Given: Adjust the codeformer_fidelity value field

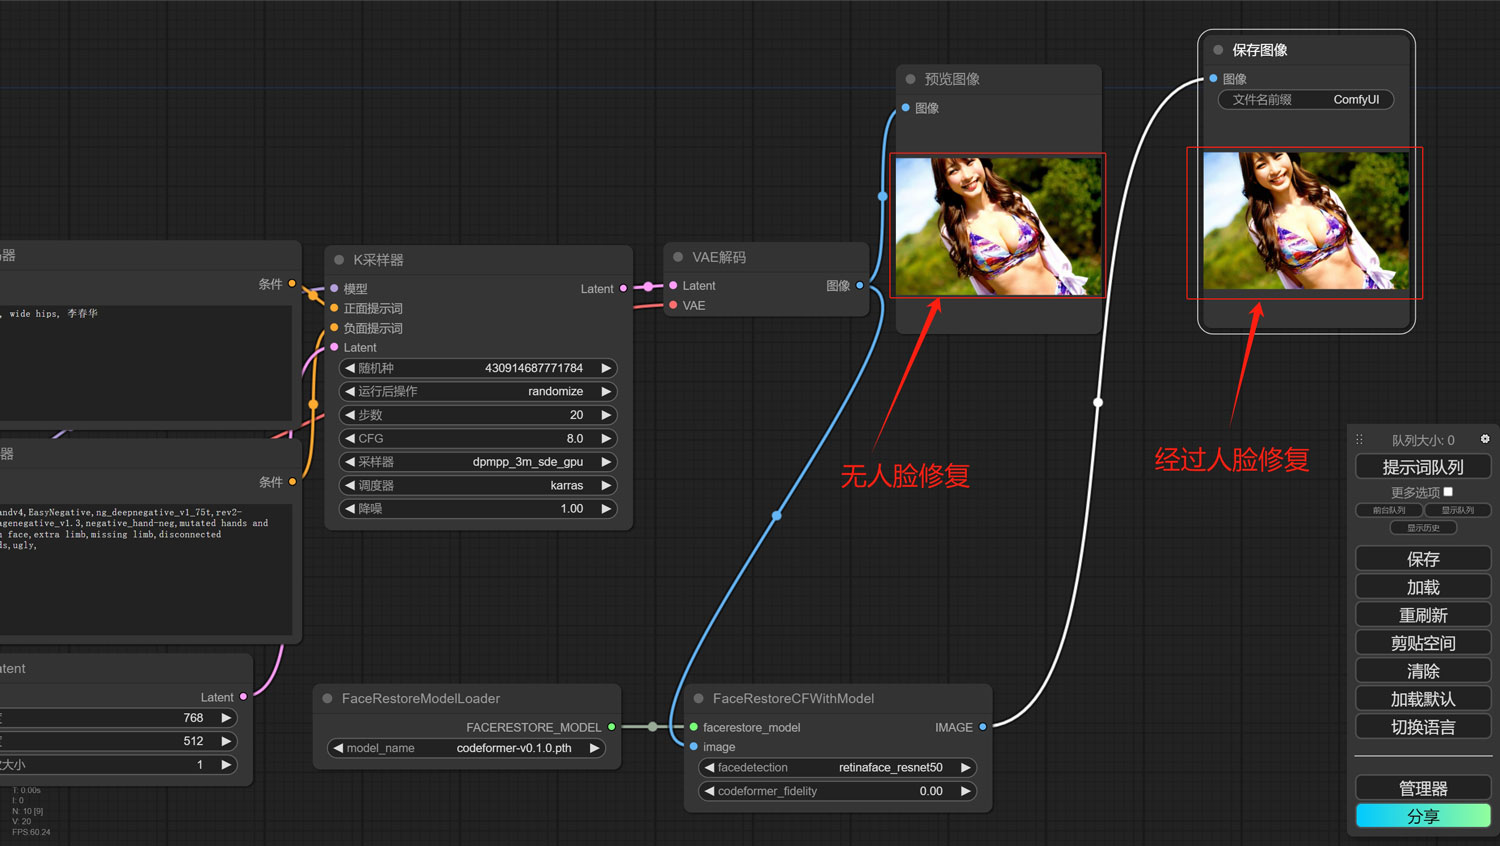Looking at the screenshot, I should click(836, 791).
